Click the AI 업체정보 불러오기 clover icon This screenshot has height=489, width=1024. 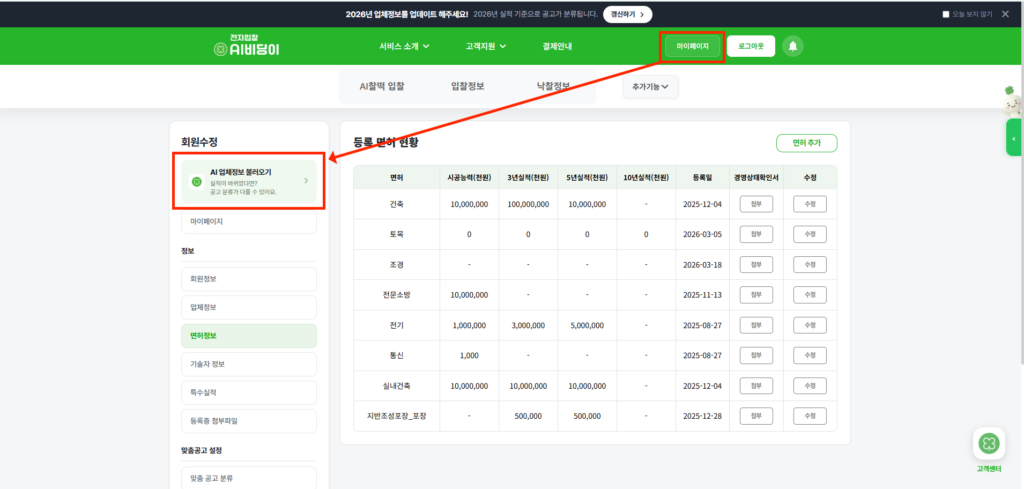pyautogui.click(x=197, y=181)
